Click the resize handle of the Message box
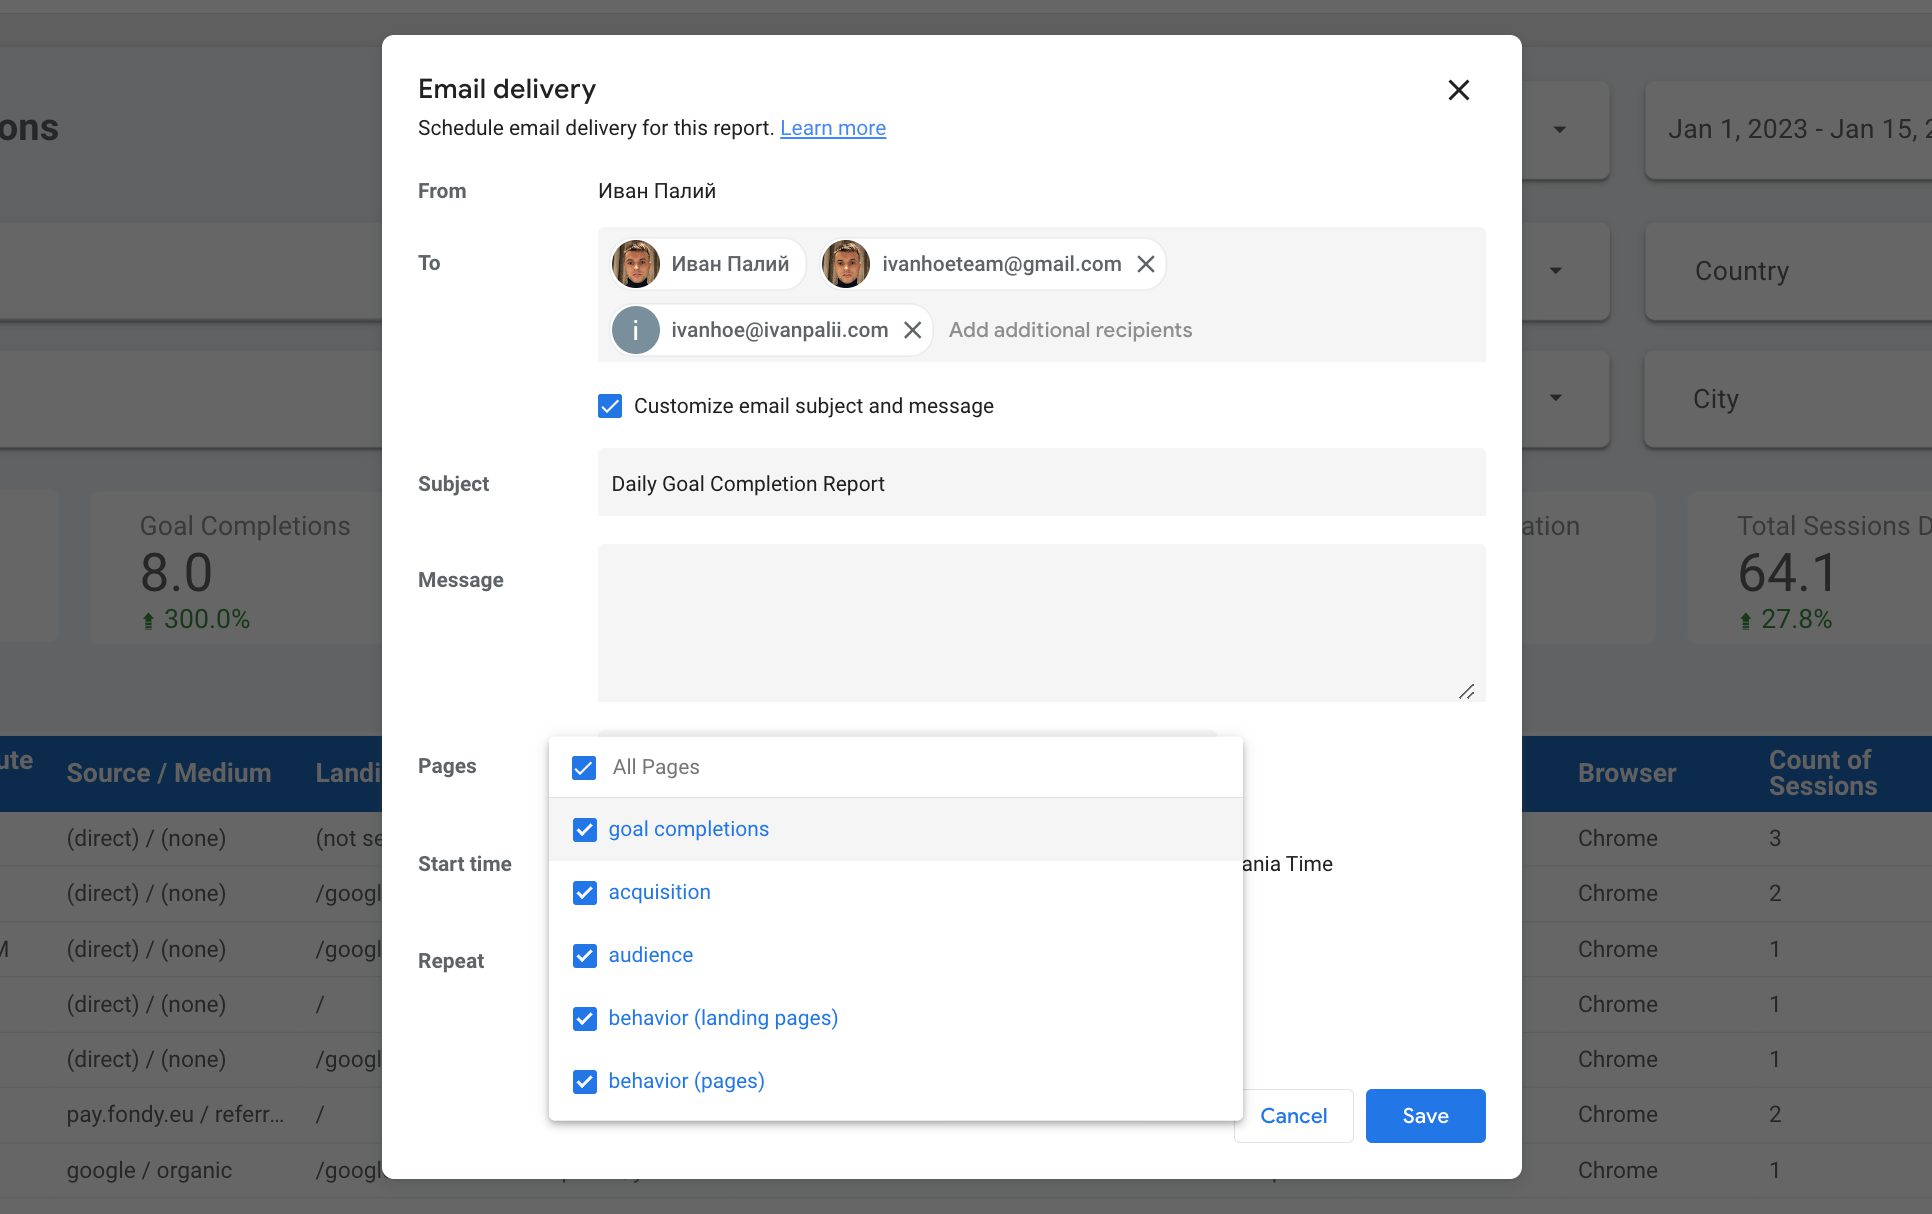 click(x=1466, y=690)
